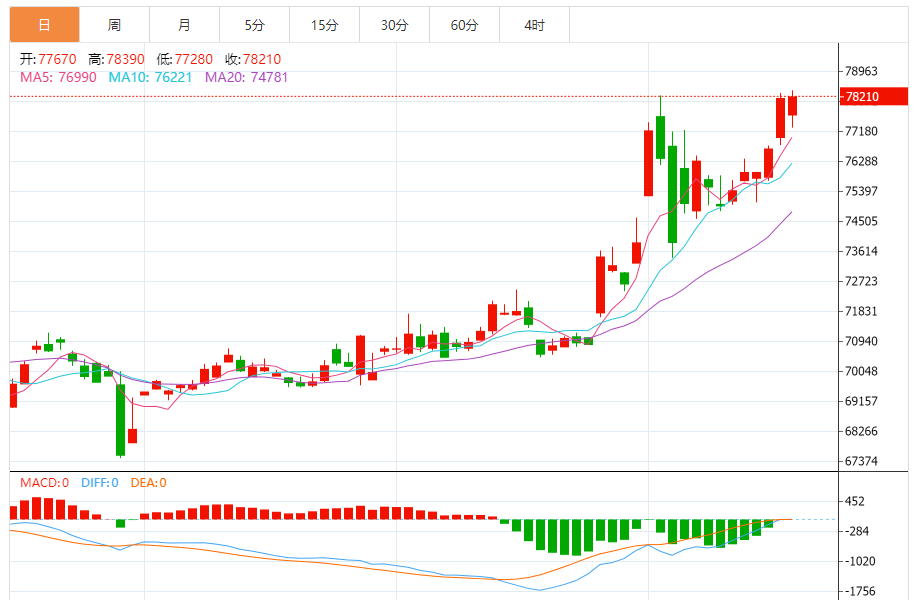
Task: Click the orange DEA:0 indicator label
Action: [148, 483]
